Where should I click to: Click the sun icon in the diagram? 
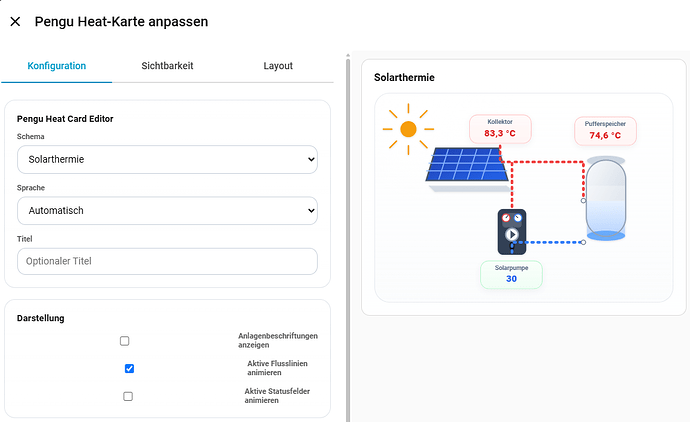click(x=408, y=129)
